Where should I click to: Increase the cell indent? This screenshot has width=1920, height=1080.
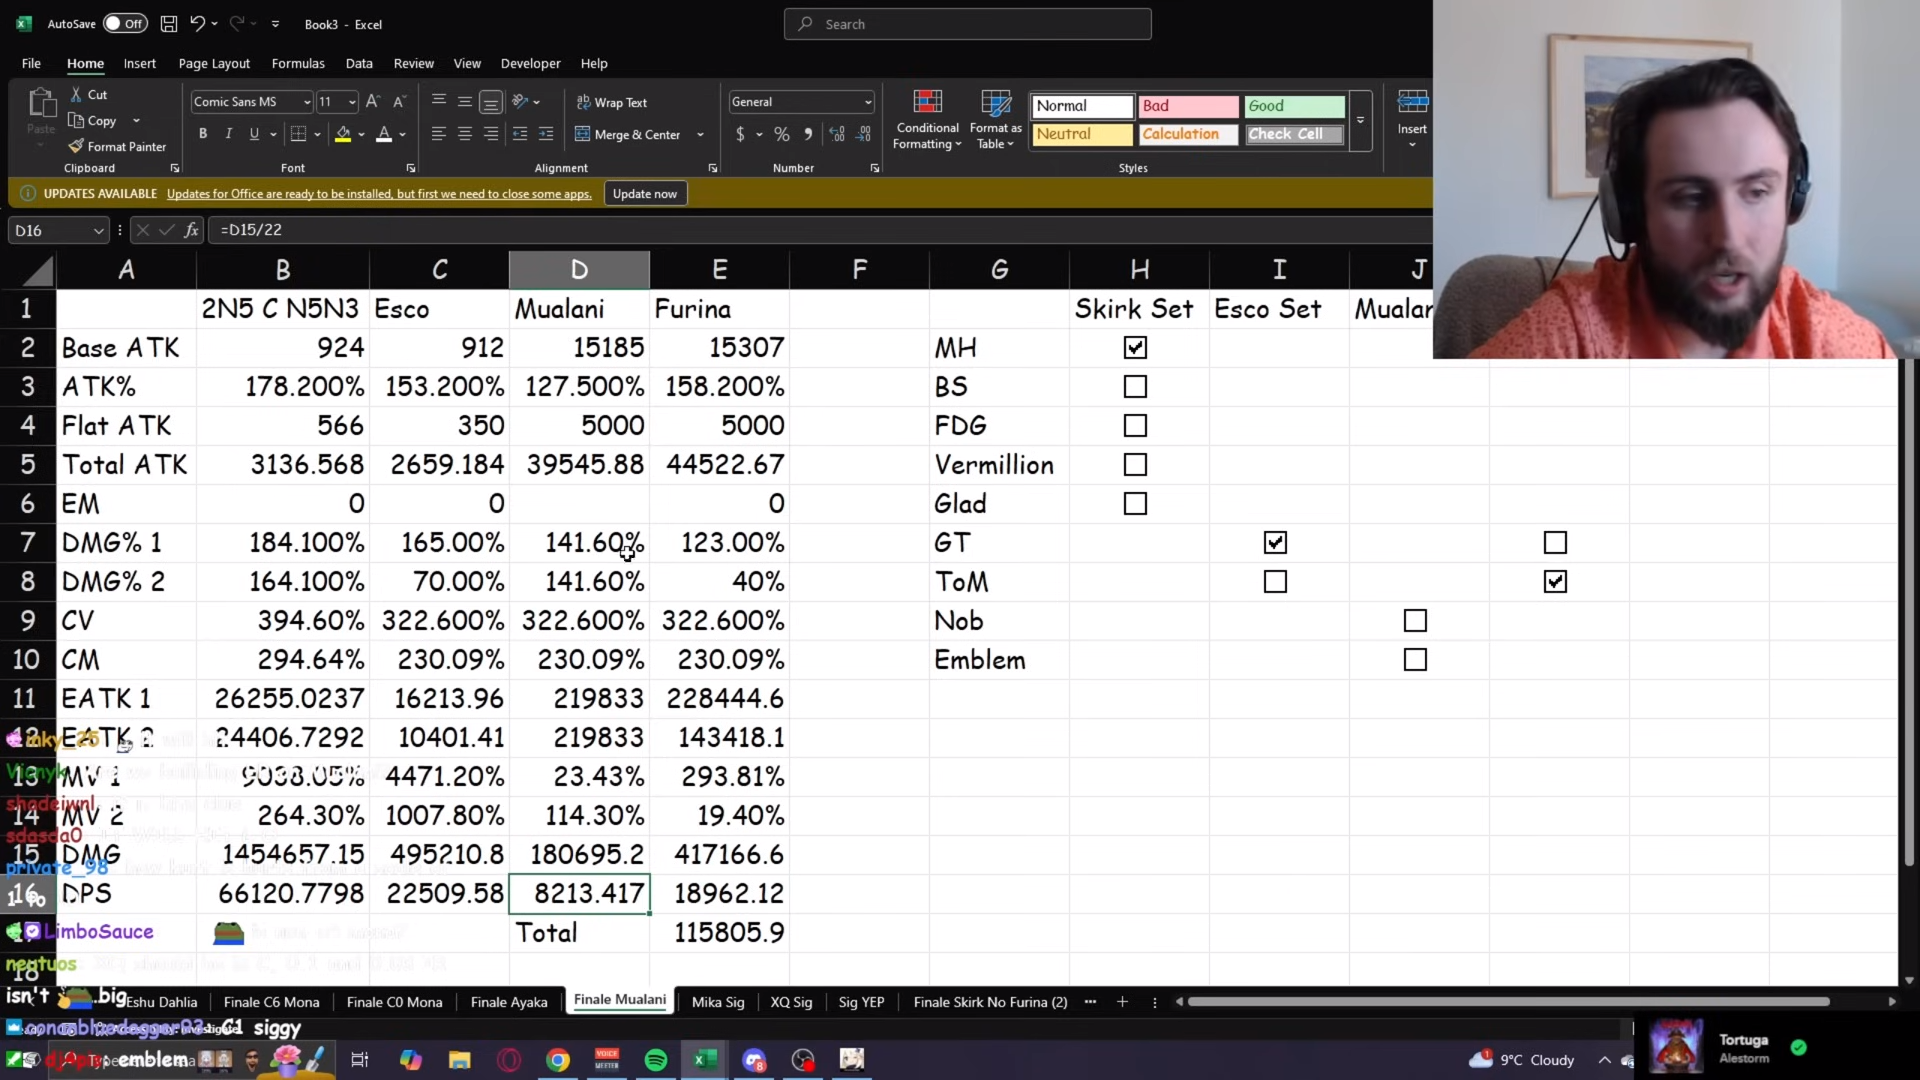point(546,134)
